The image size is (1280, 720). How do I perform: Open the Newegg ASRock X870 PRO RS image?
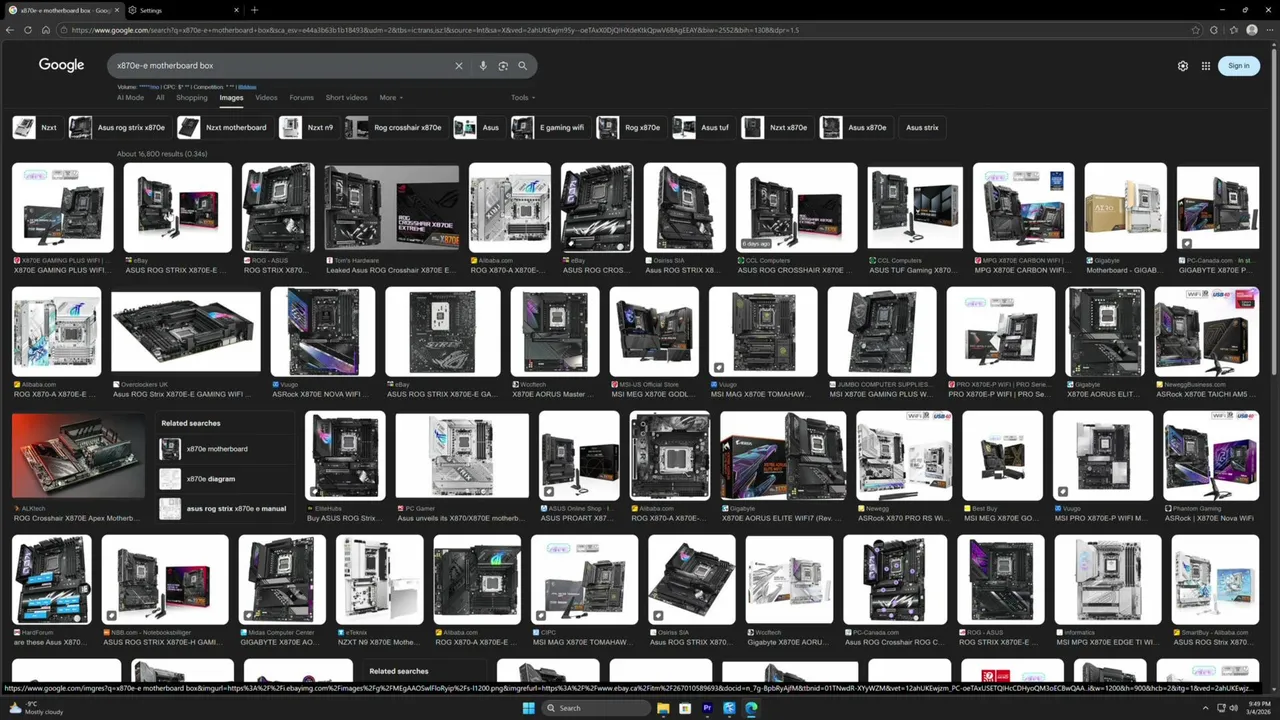pyautogui.click(x=904, y=456)
